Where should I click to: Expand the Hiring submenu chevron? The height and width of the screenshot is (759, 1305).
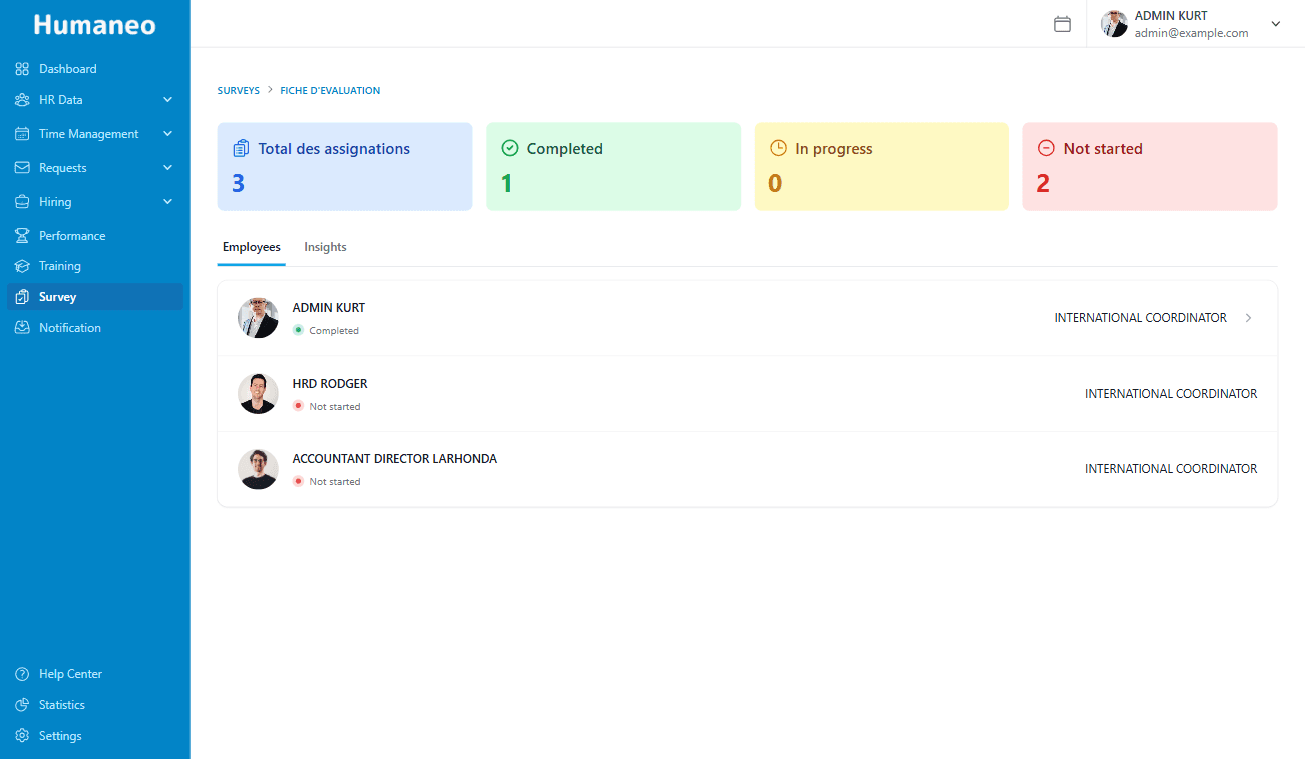point(168,202)
